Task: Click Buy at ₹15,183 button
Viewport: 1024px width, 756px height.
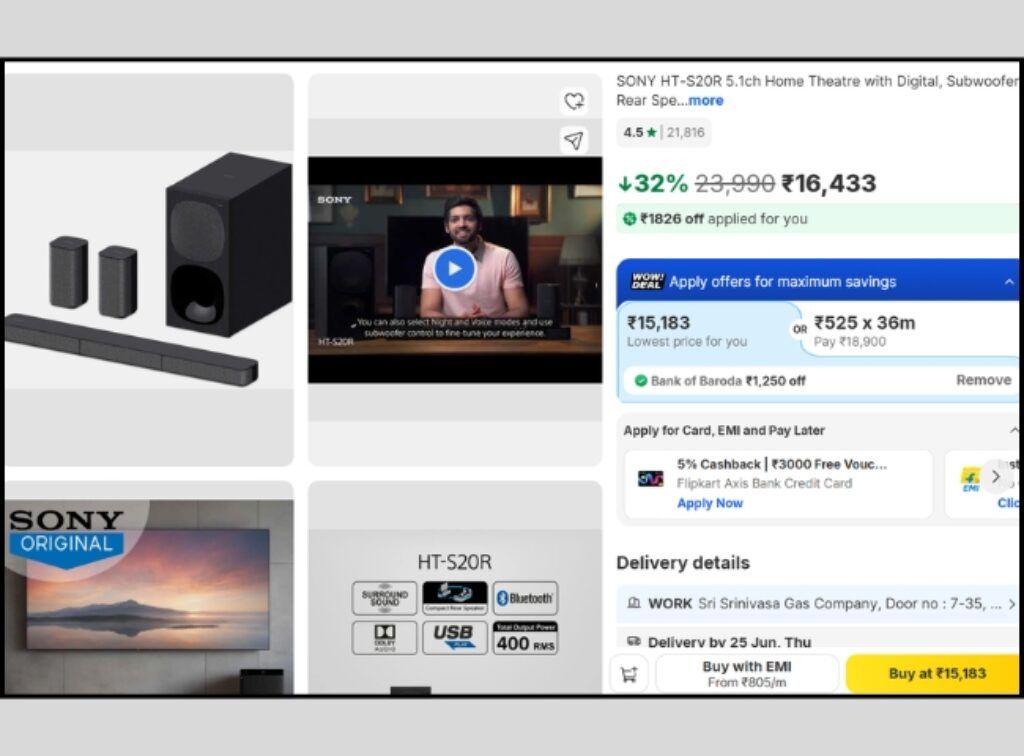Action: 934,674
